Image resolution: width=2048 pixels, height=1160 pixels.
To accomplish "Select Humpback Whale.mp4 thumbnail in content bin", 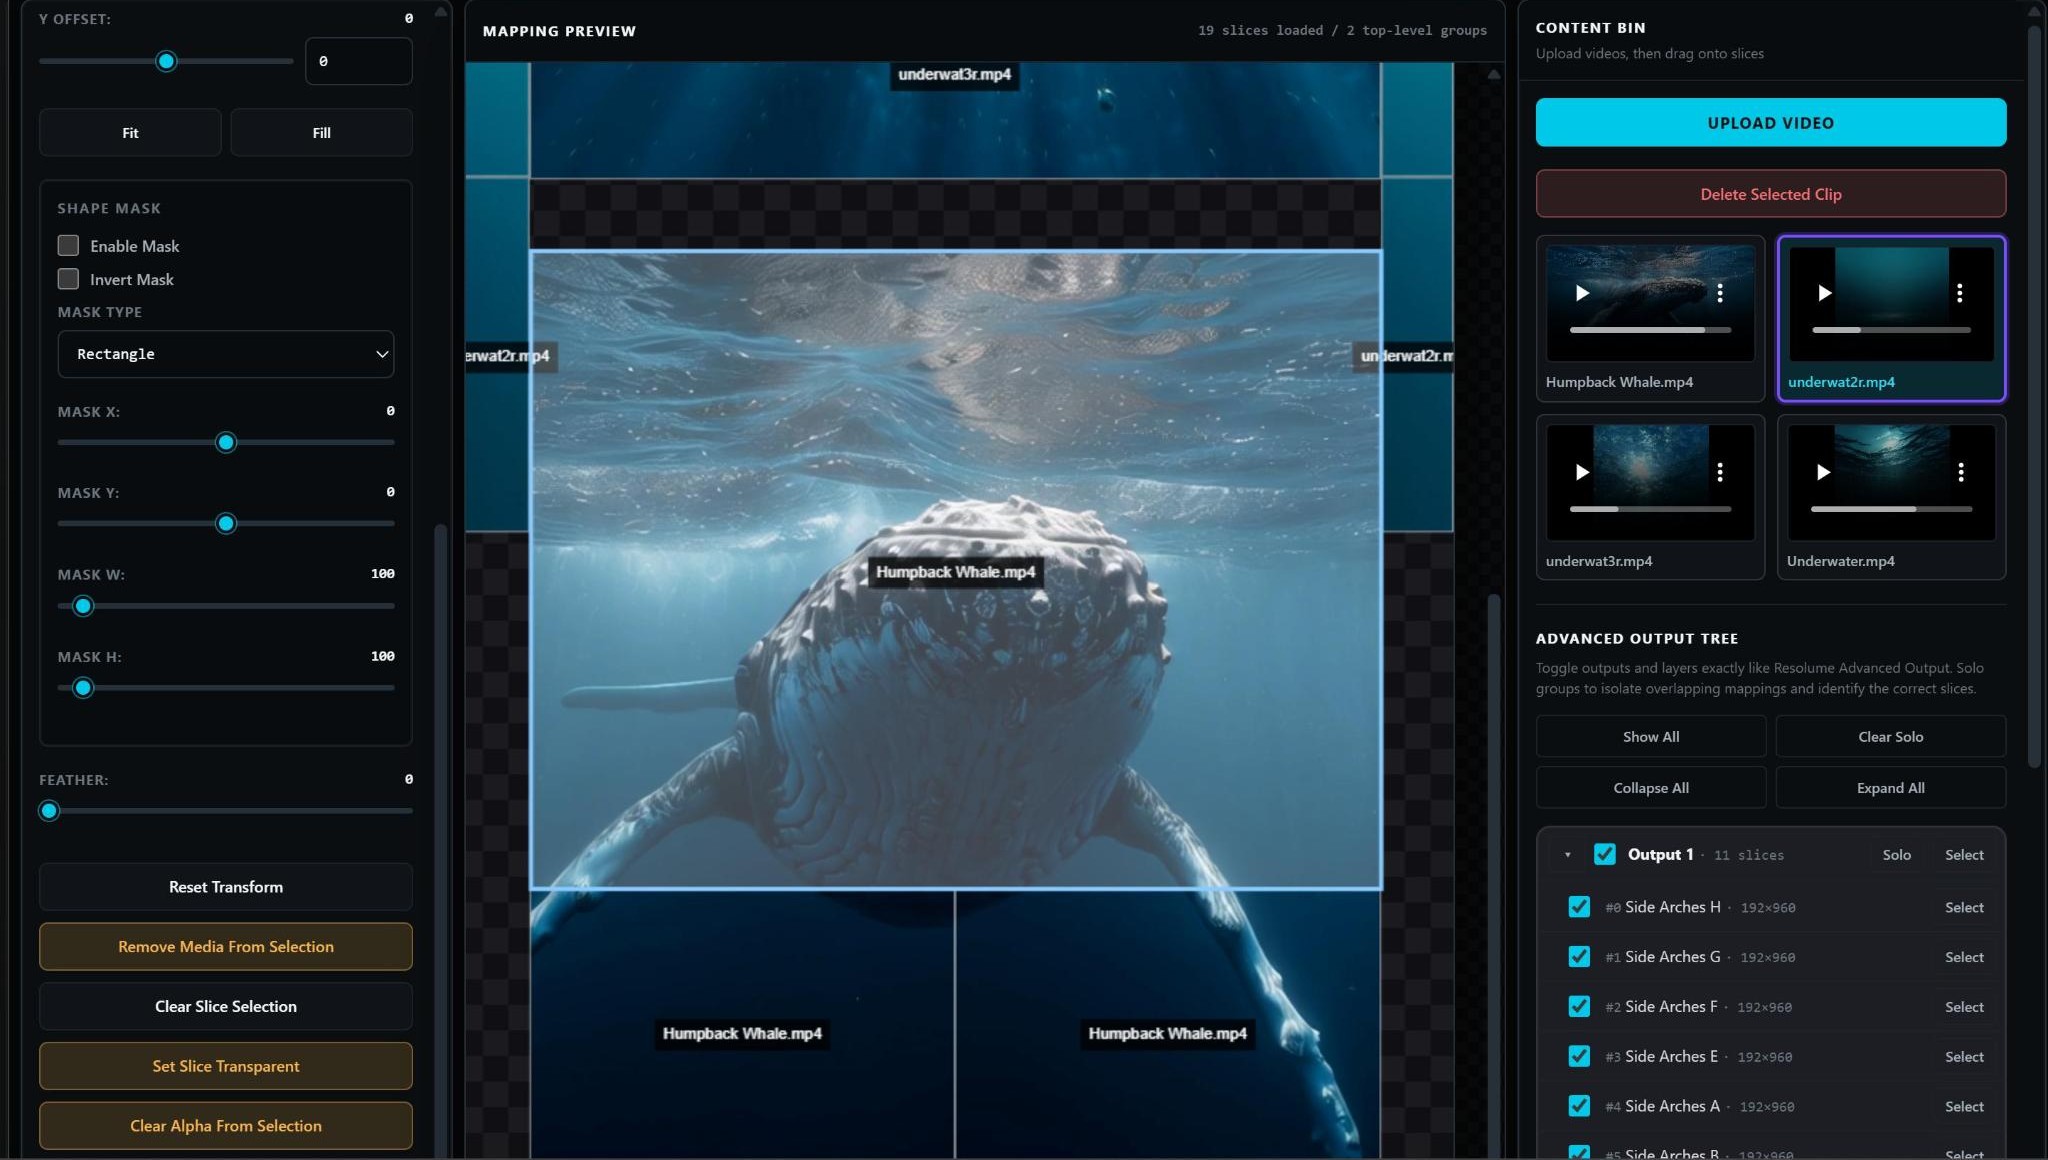I will point(1650,318).
